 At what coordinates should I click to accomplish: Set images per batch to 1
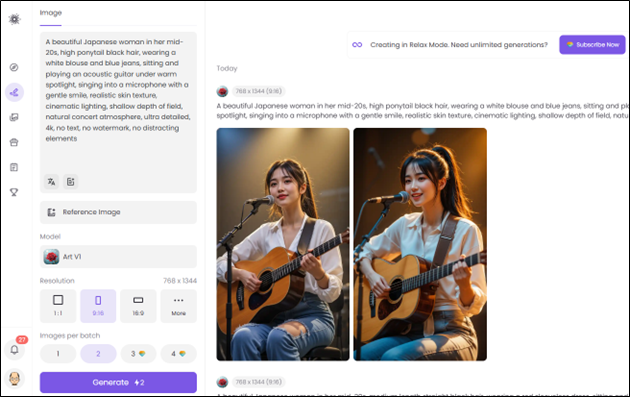click(58, 354)
